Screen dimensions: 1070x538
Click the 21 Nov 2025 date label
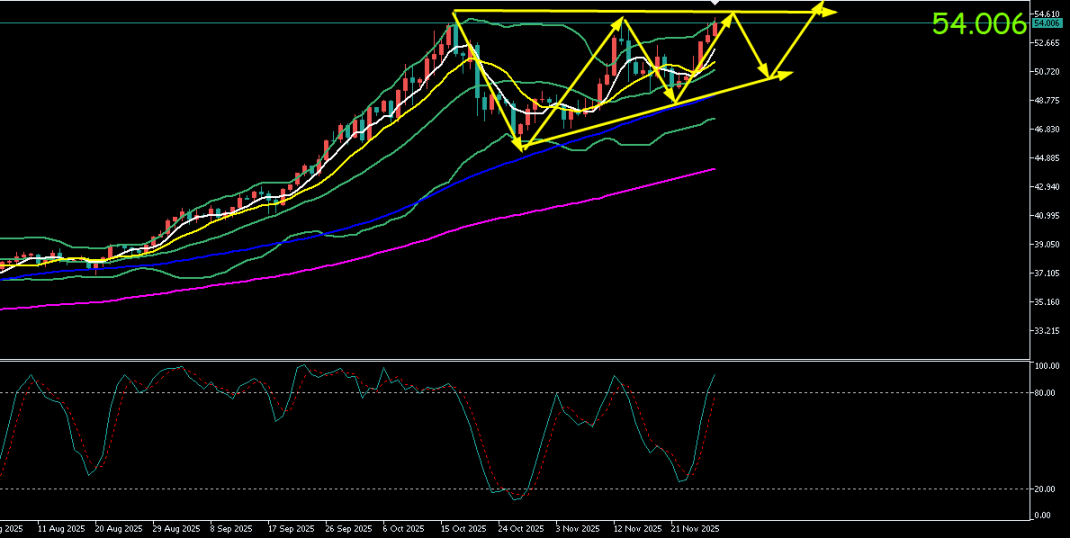click(693, 528)
